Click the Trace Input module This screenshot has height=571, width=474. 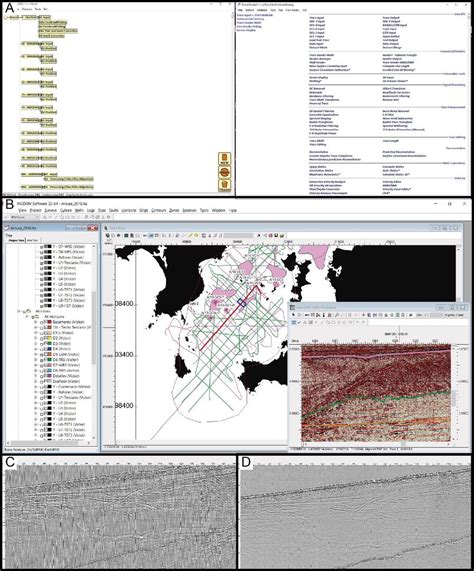(317, 17)
